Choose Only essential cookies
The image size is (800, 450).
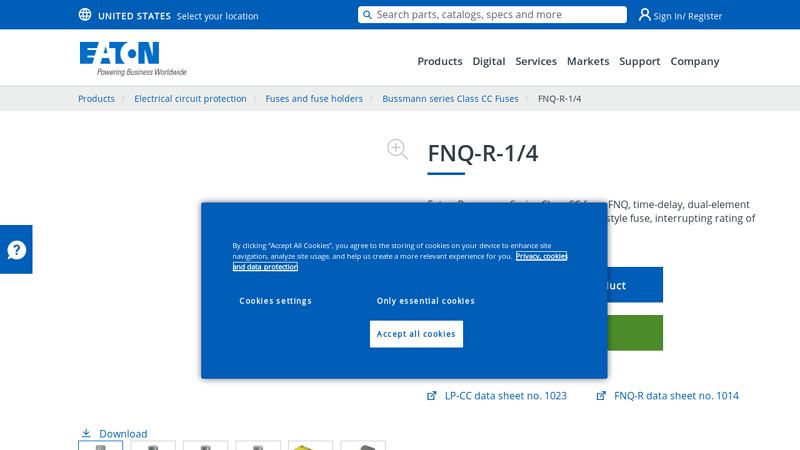(425, 301)
